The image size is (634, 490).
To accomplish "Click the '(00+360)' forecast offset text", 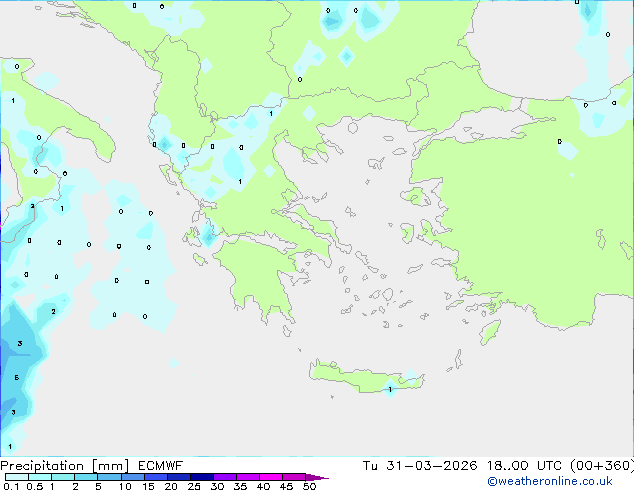I will pos(602,466).
